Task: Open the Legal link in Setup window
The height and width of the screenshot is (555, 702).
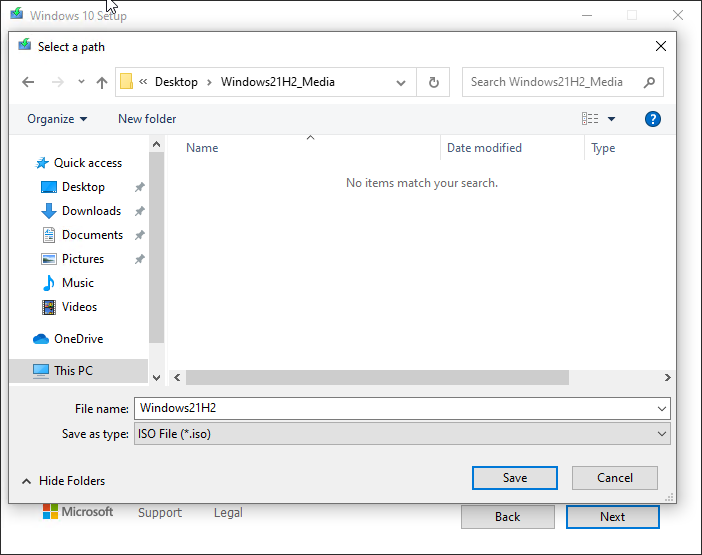Action: 228,512
